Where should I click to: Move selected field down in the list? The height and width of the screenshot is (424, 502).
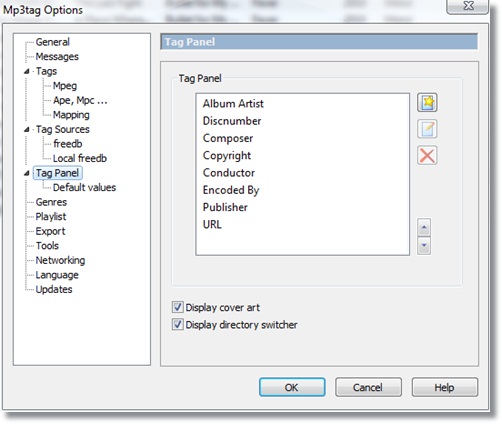(x=424, y=246)
